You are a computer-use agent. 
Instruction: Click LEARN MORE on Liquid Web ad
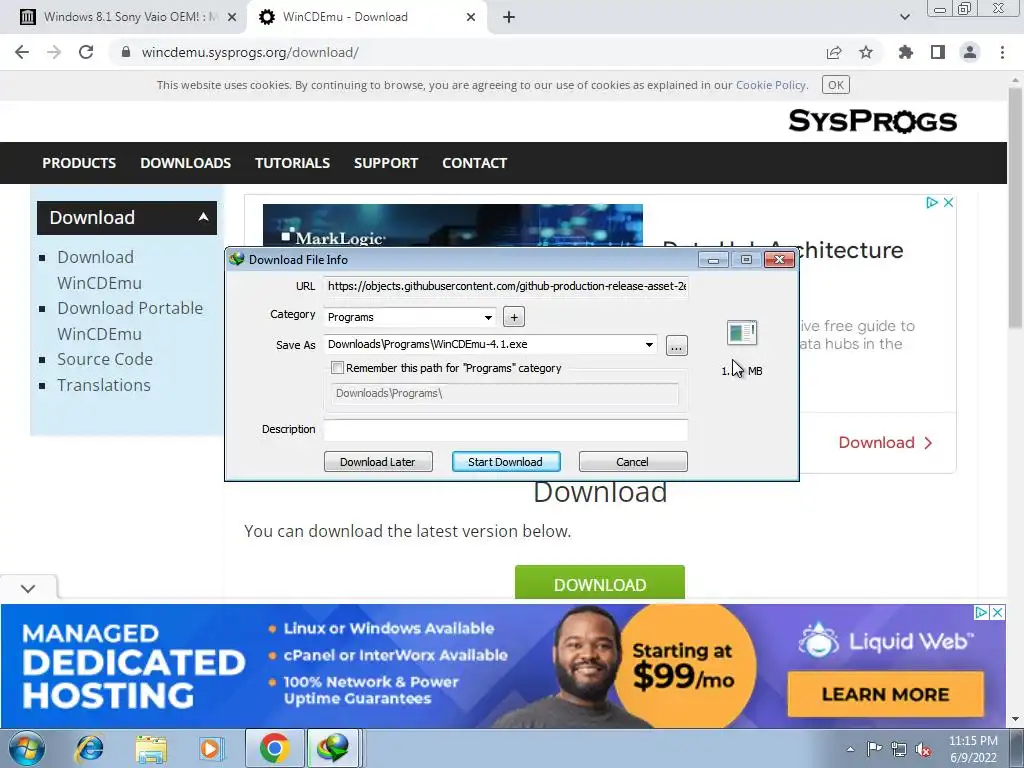pyautogui.click(x=885, y=694)
